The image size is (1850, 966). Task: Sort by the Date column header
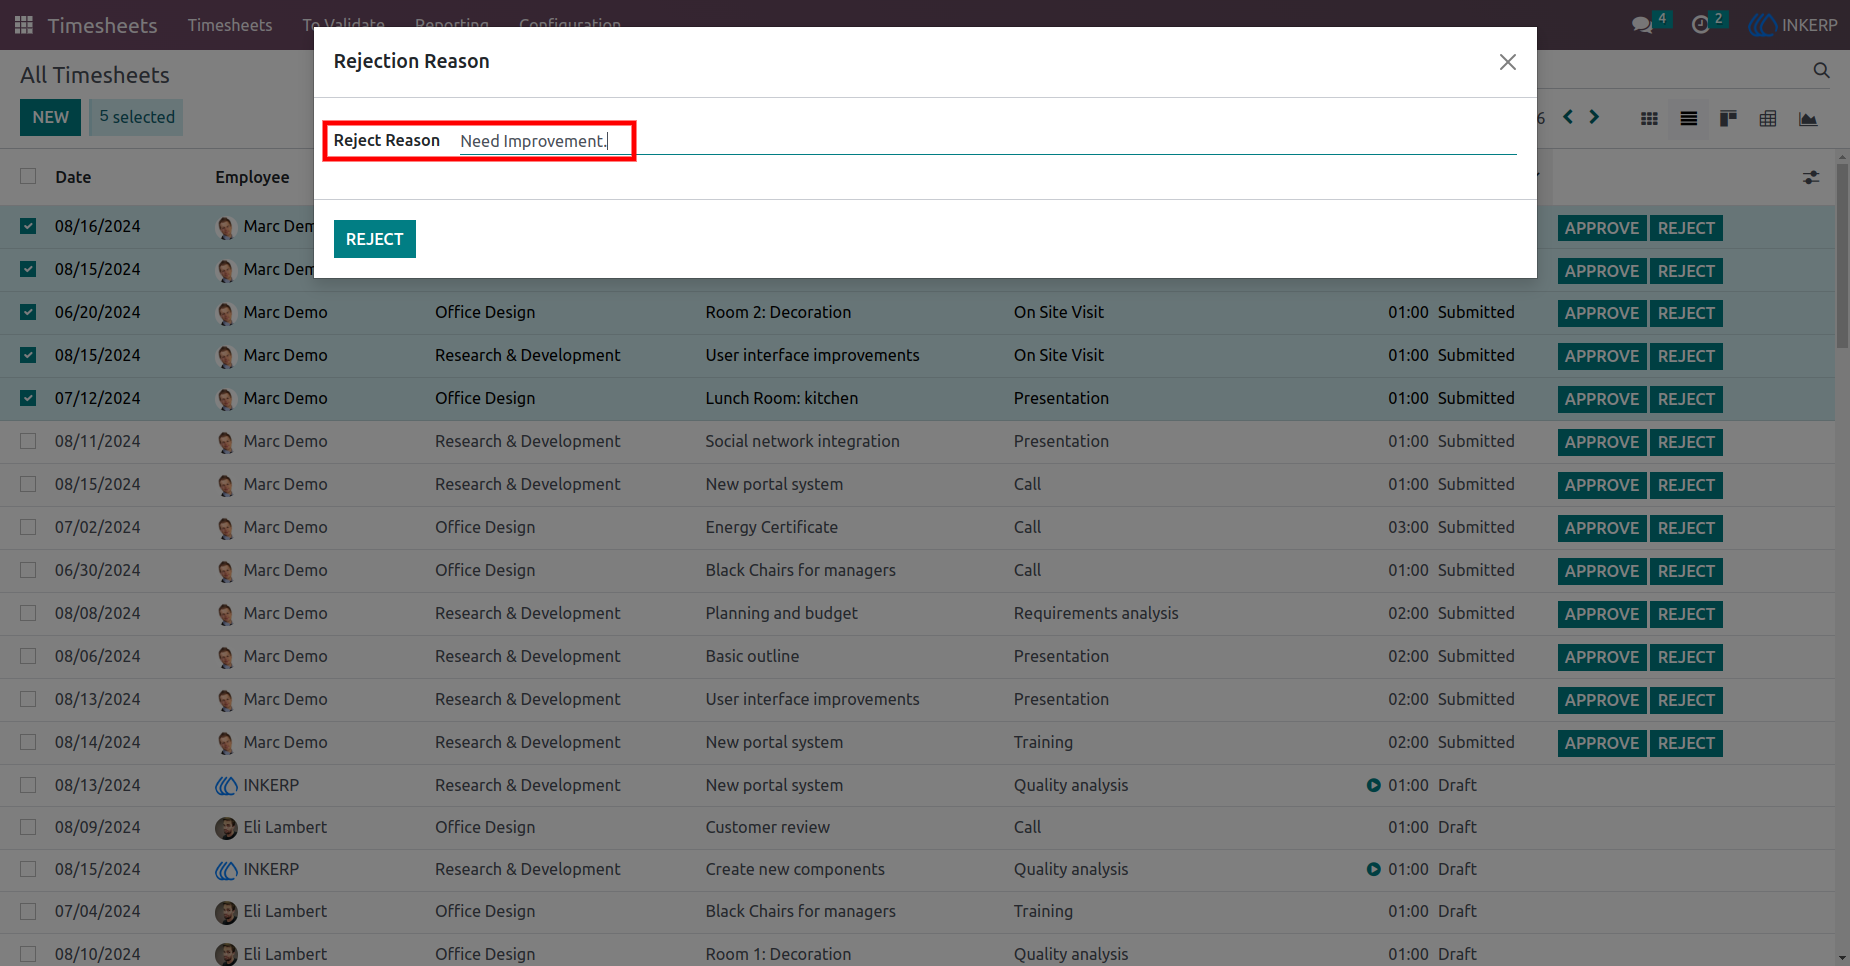point(73,177)
